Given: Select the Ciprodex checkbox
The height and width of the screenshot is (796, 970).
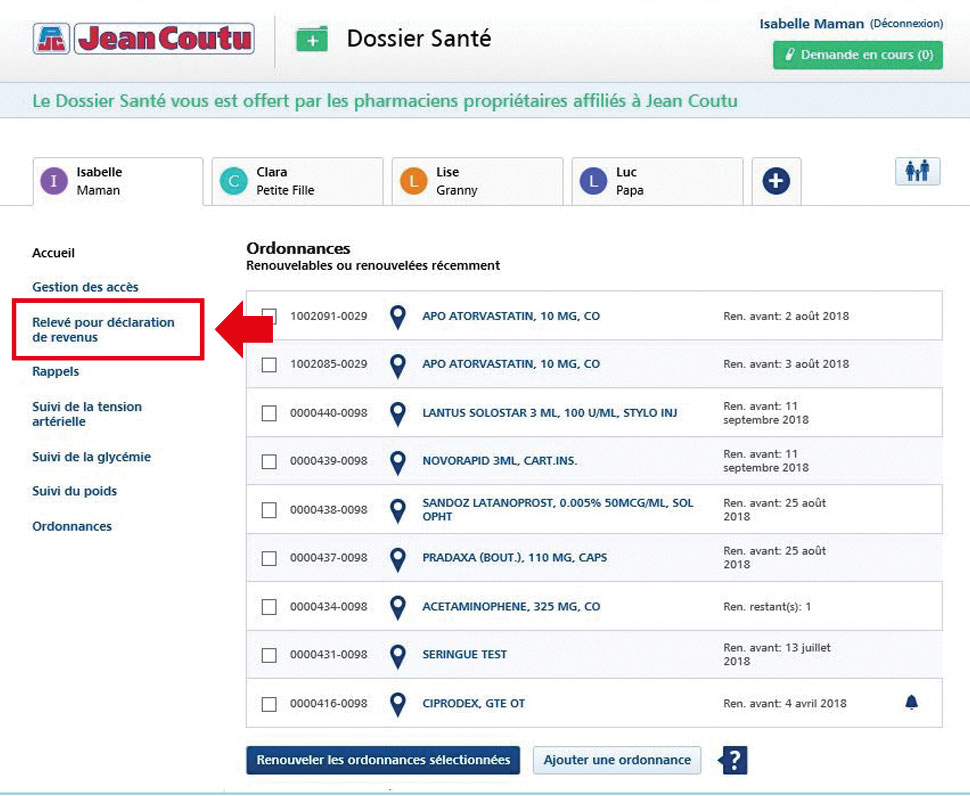Looking at the screenshot, I should 269,704.
